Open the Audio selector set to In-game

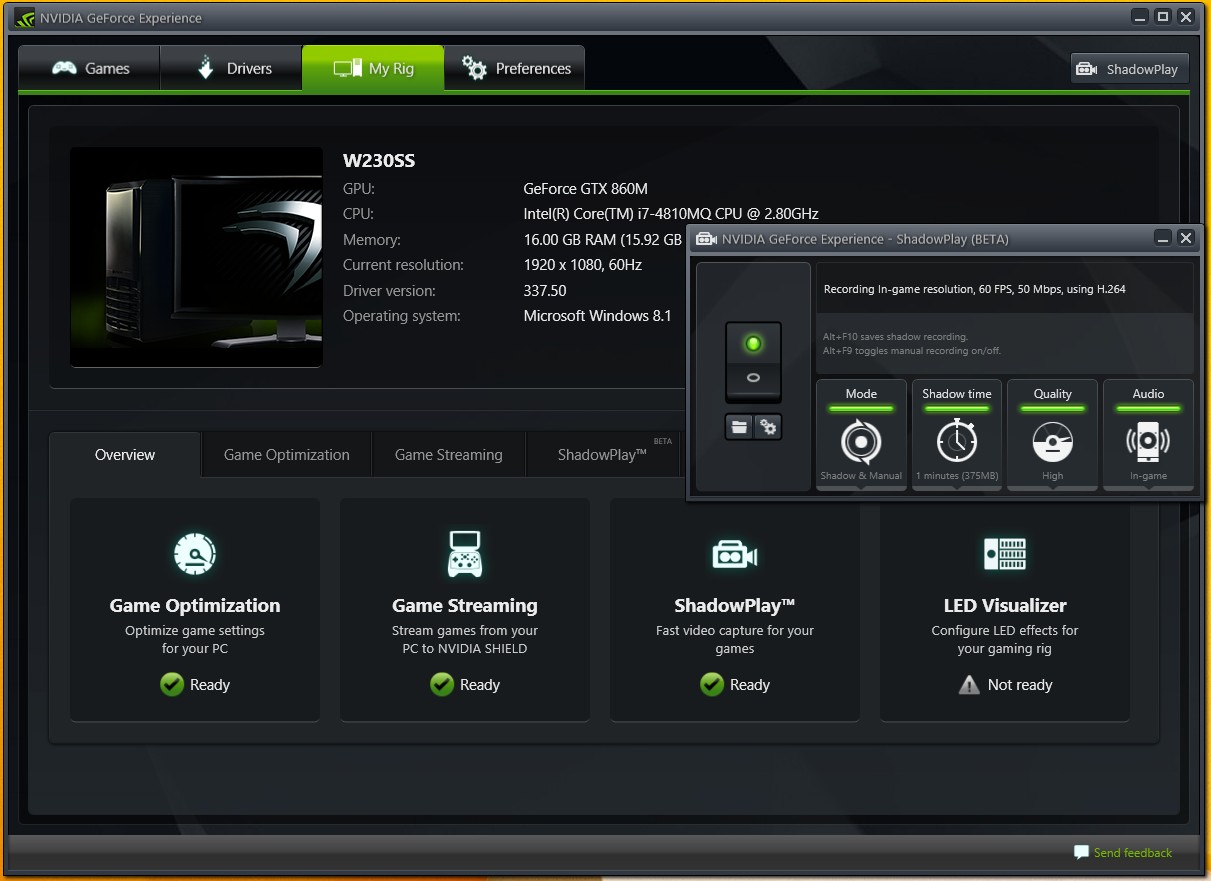click(x=1148, y=435)
